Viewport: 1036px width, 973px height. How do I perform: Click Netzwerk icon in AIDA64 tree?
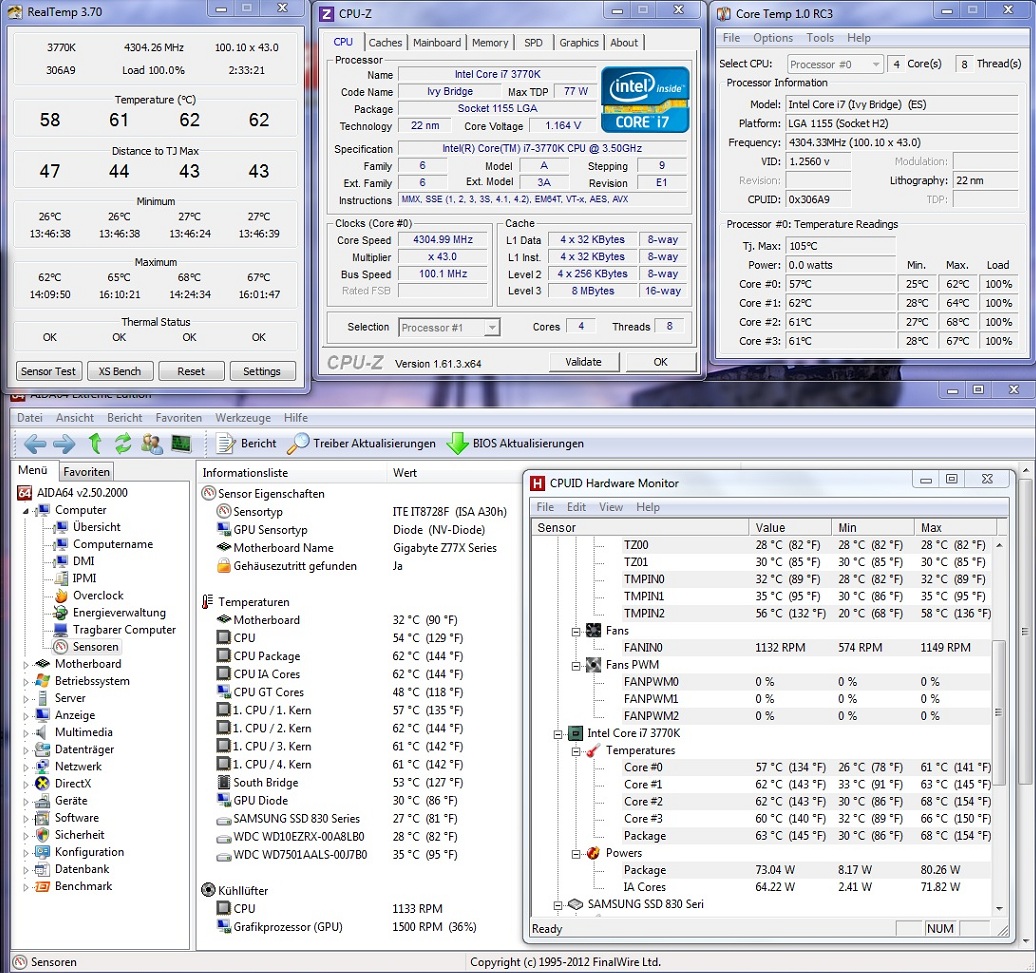[x=42, y=766]
